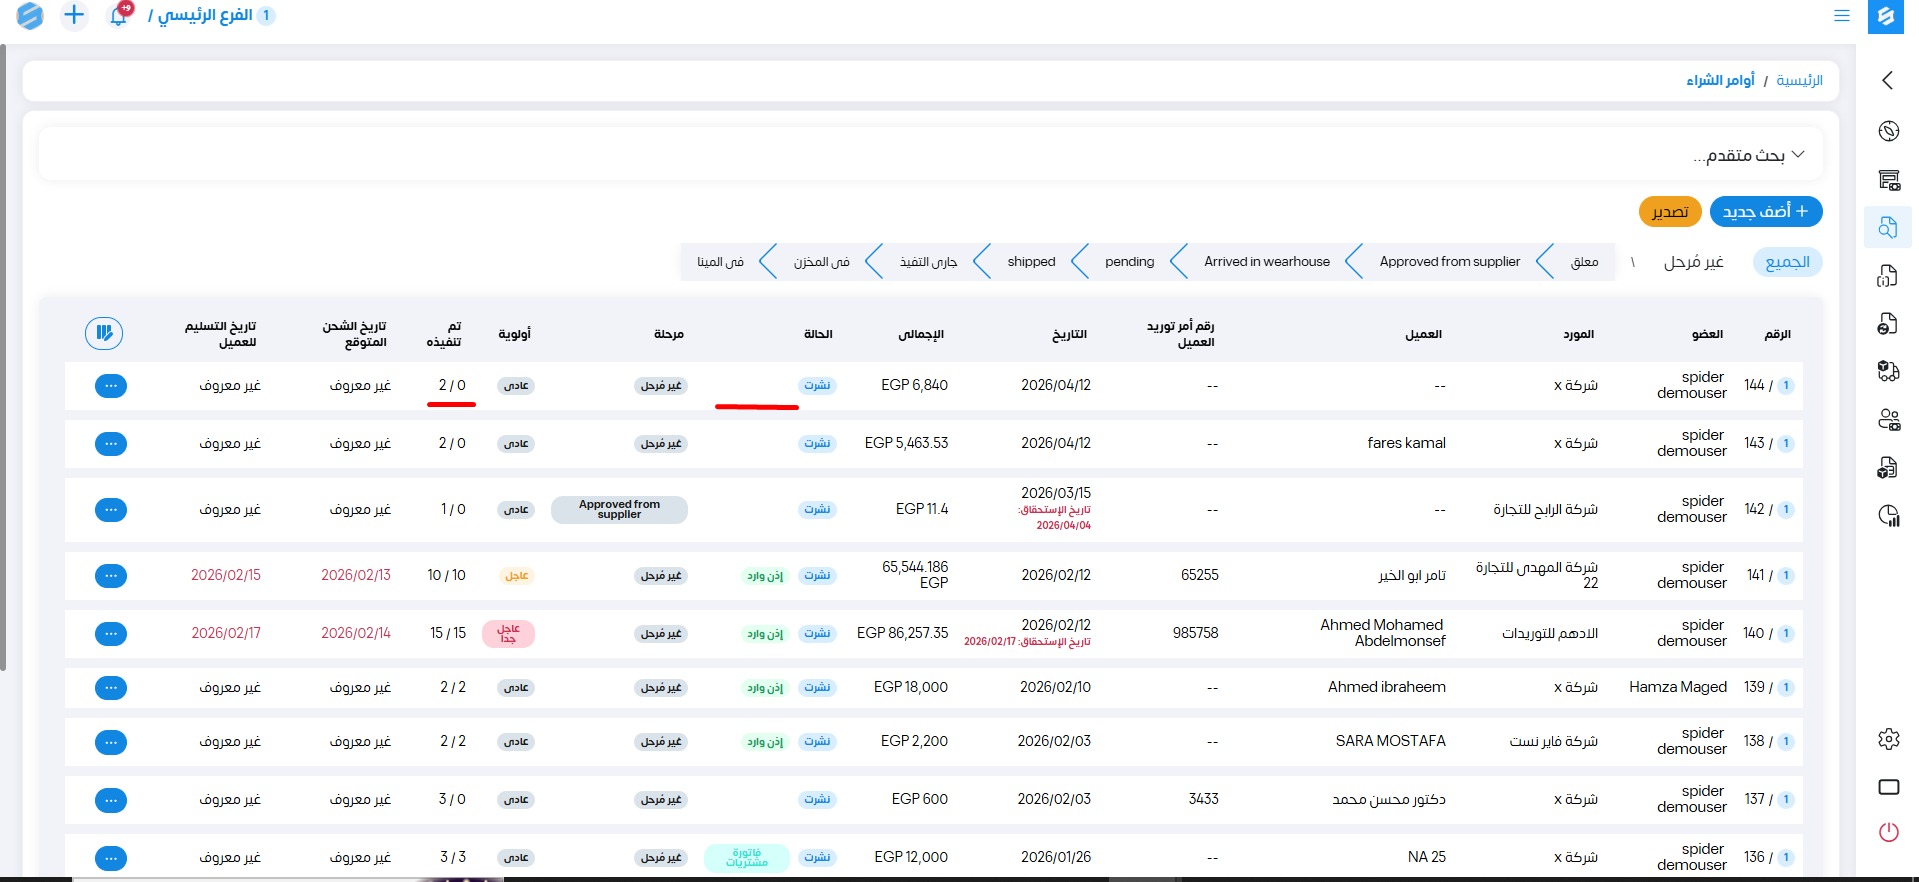
Task: Open the dashboard gauge icon in sidebar
Action: 1888,131
